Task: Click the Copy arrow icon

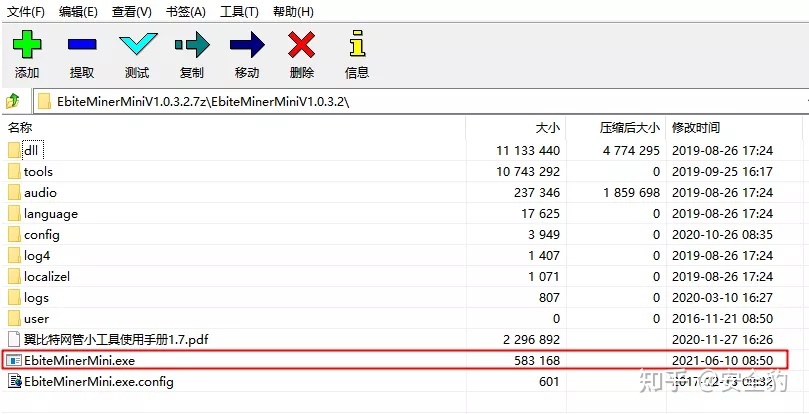Action: 192,44
